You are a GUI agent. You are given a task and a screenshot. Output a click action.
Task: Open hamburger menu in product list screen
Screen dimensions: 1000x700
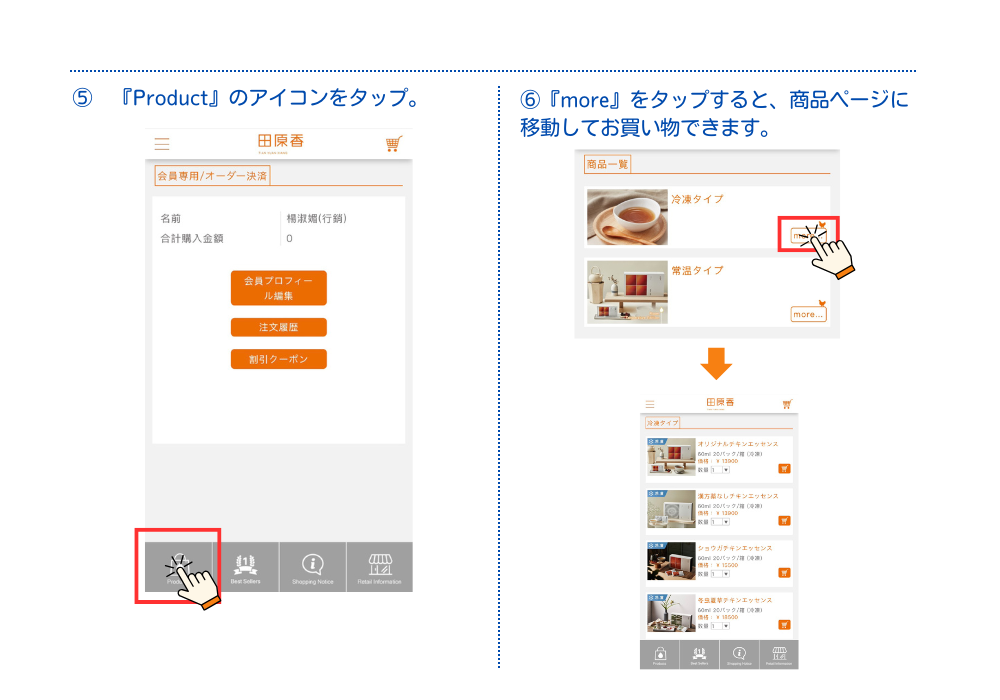pos(650,404)
